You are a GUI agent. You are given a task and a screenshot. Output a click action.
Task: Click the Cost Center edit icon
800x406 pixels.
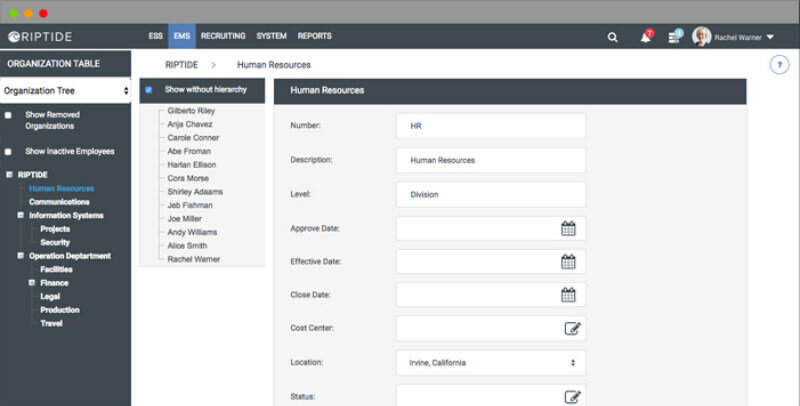572,328
